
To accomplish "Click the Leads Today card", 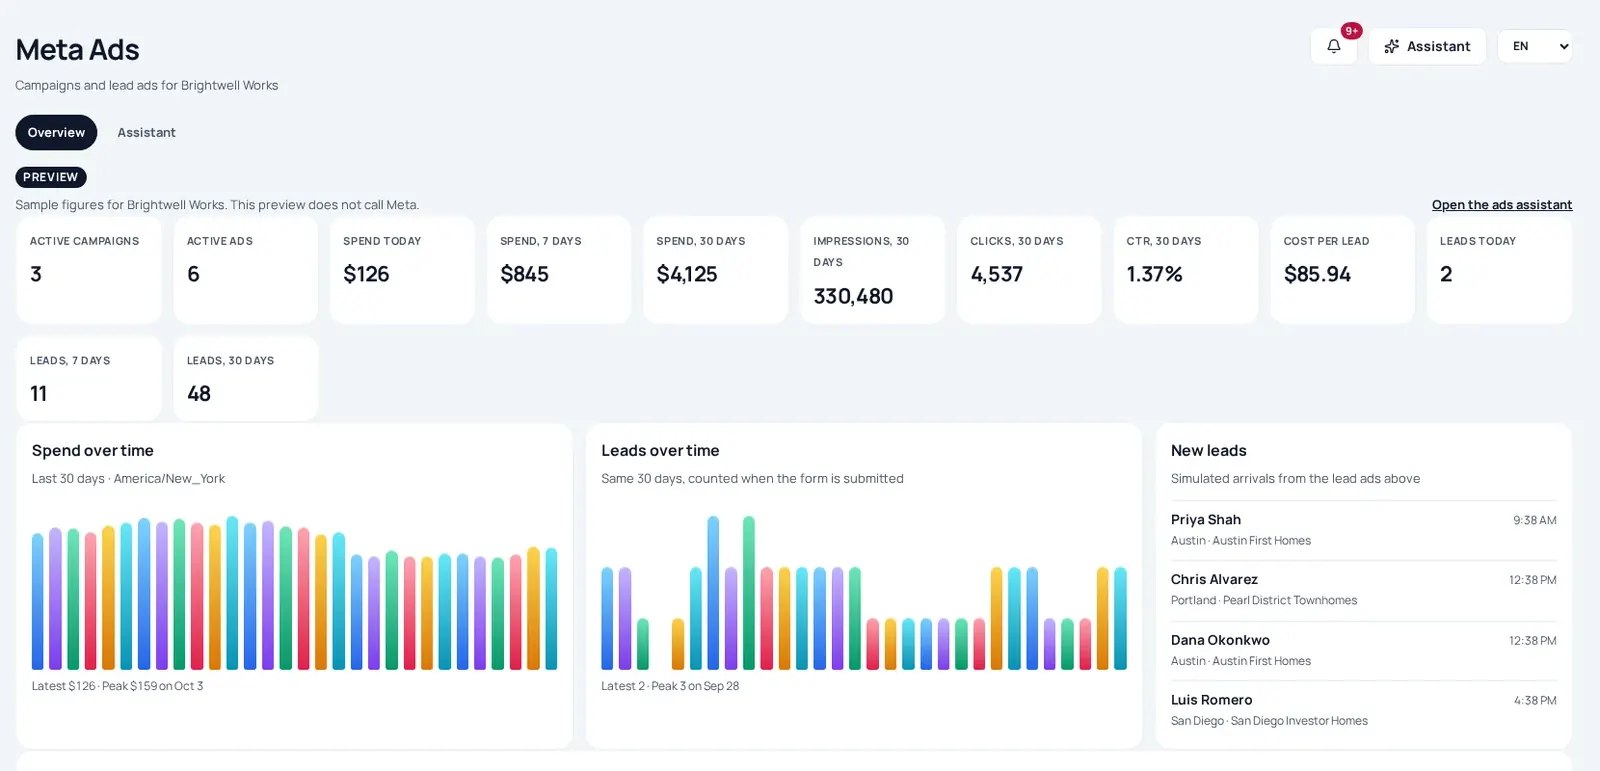I will coord(1499,270).
